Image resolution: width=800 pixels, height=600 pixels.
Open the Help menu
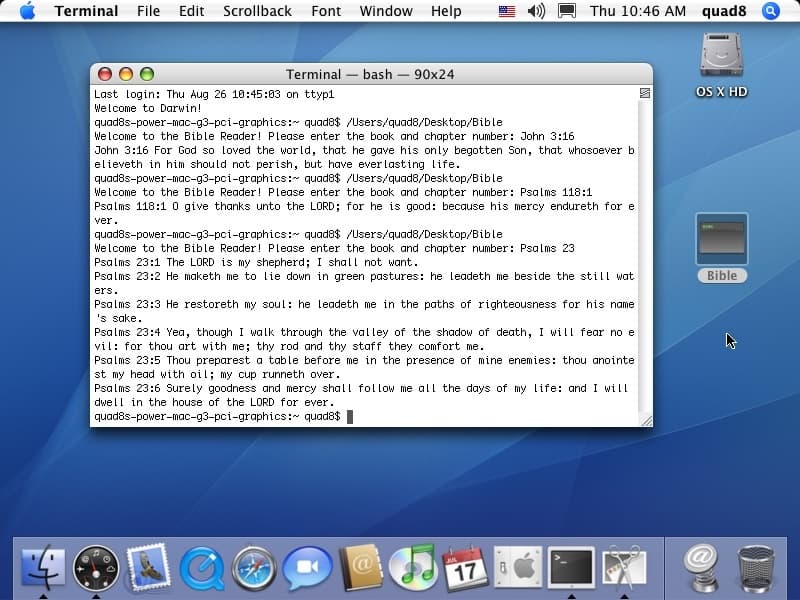coord(446,11)
